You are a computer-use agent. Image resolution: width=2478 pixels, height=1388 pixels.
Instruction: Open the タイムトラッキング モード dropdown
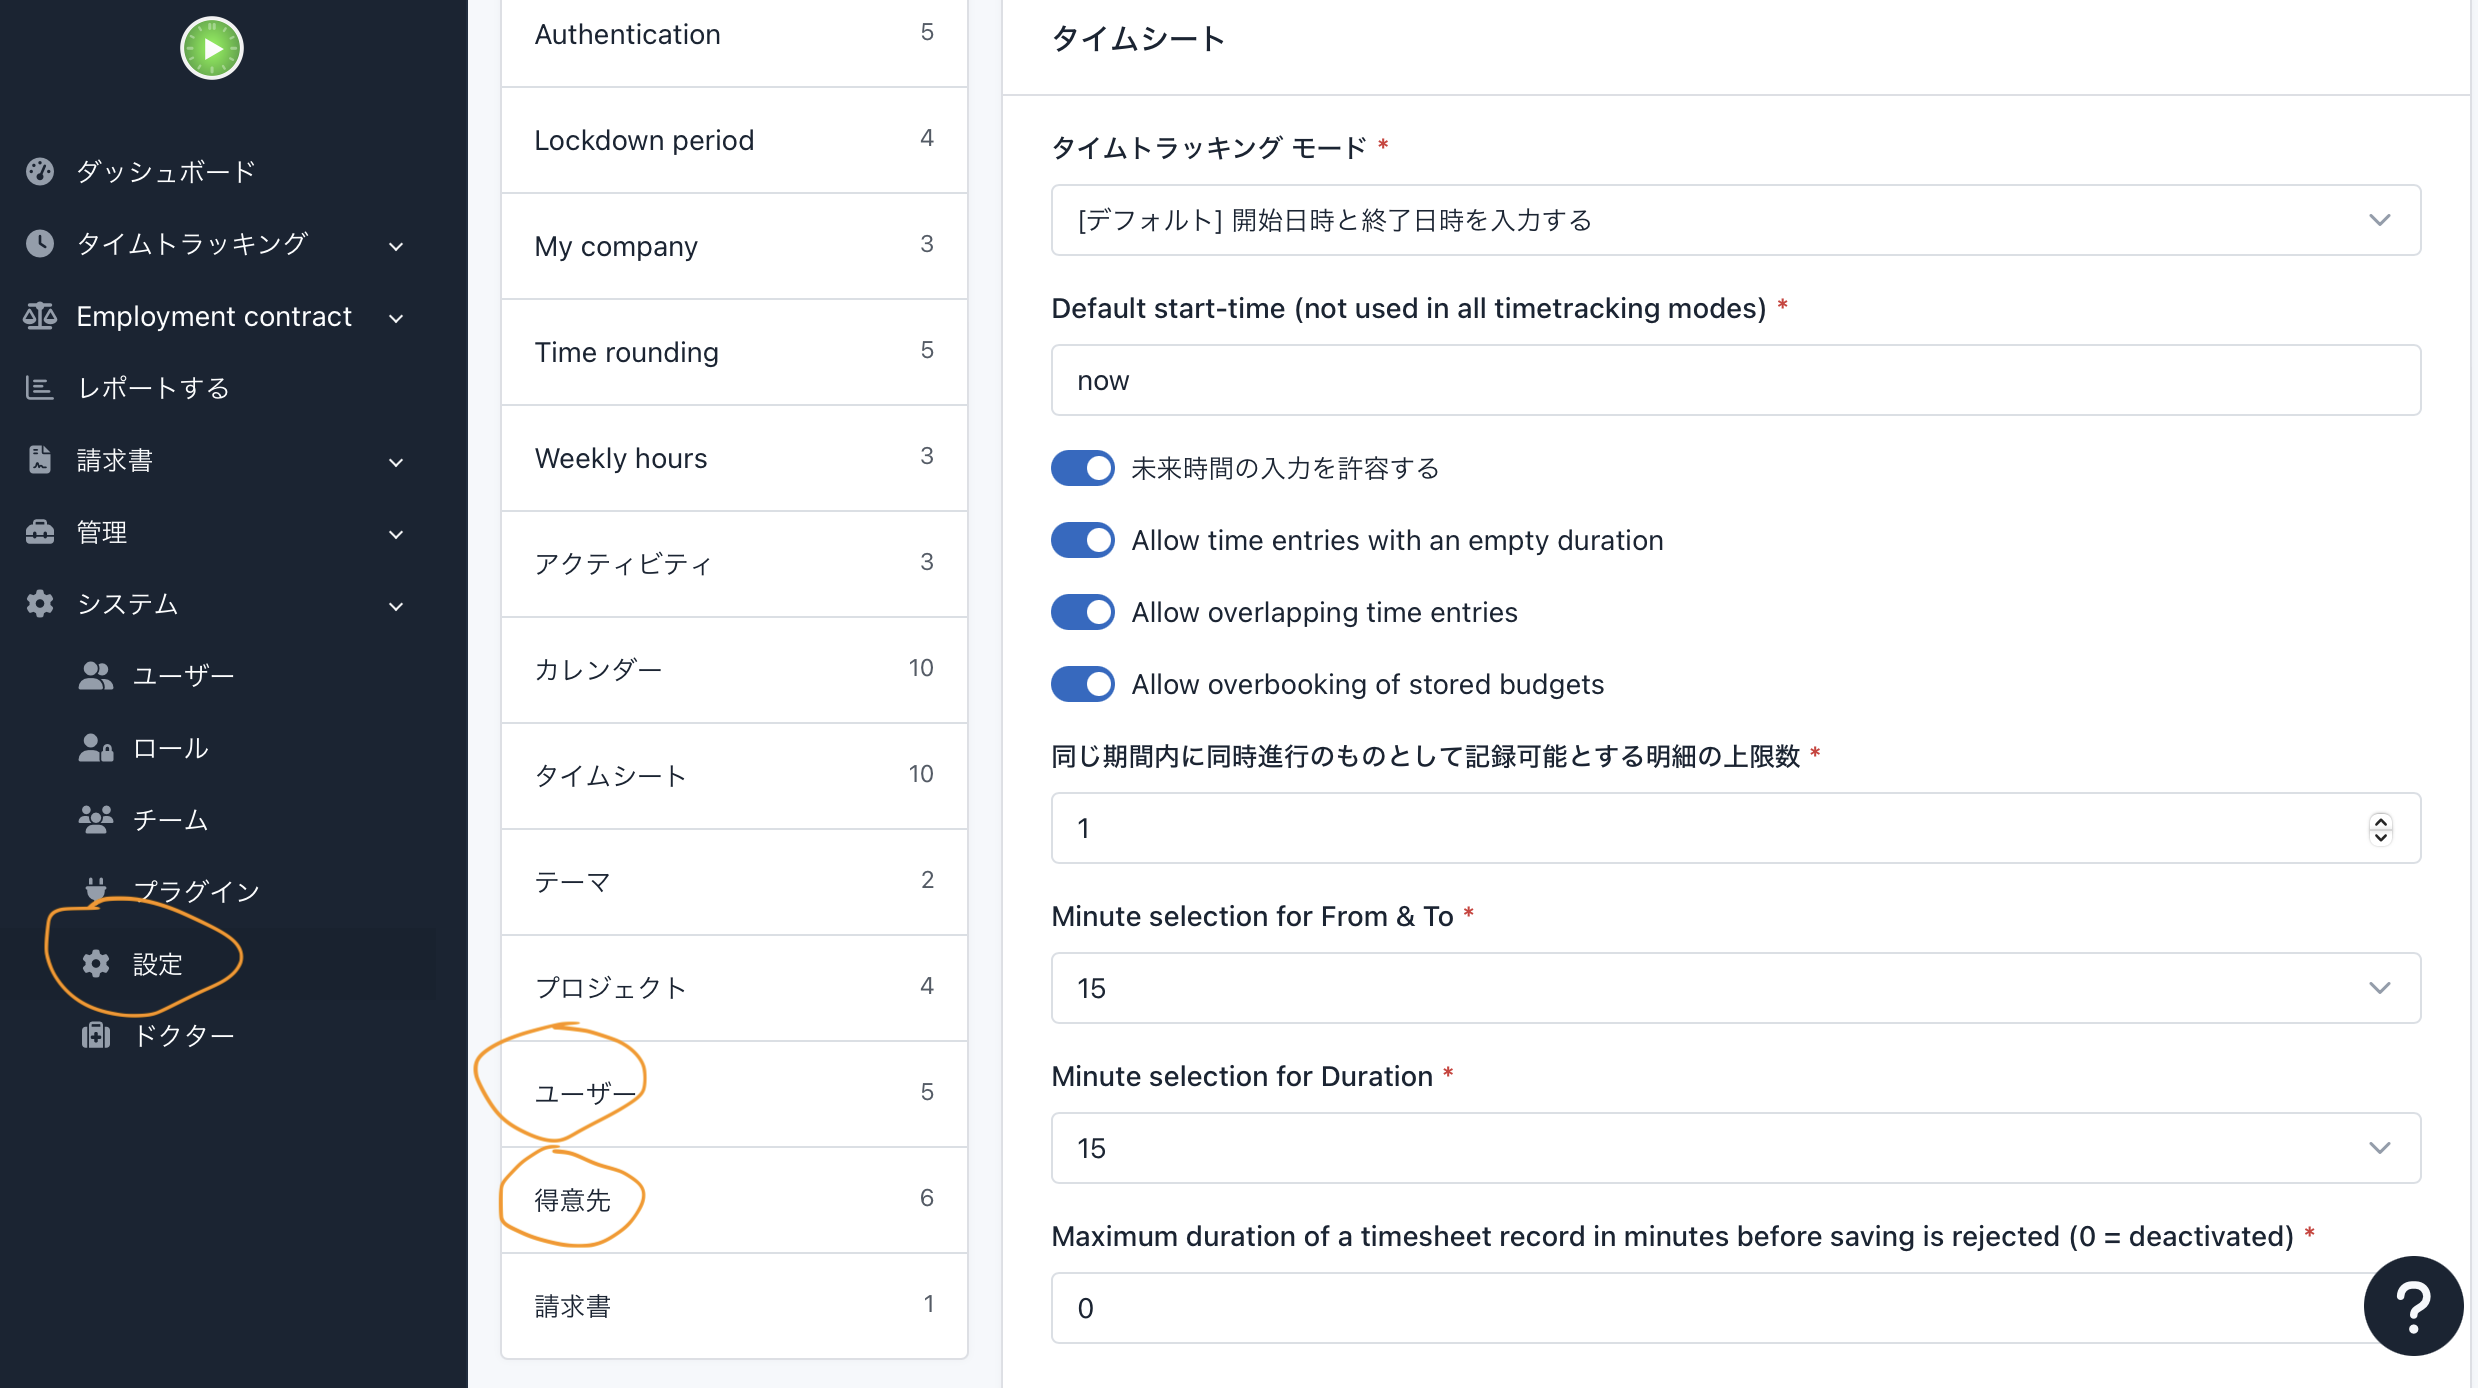tap(1735, 220)
